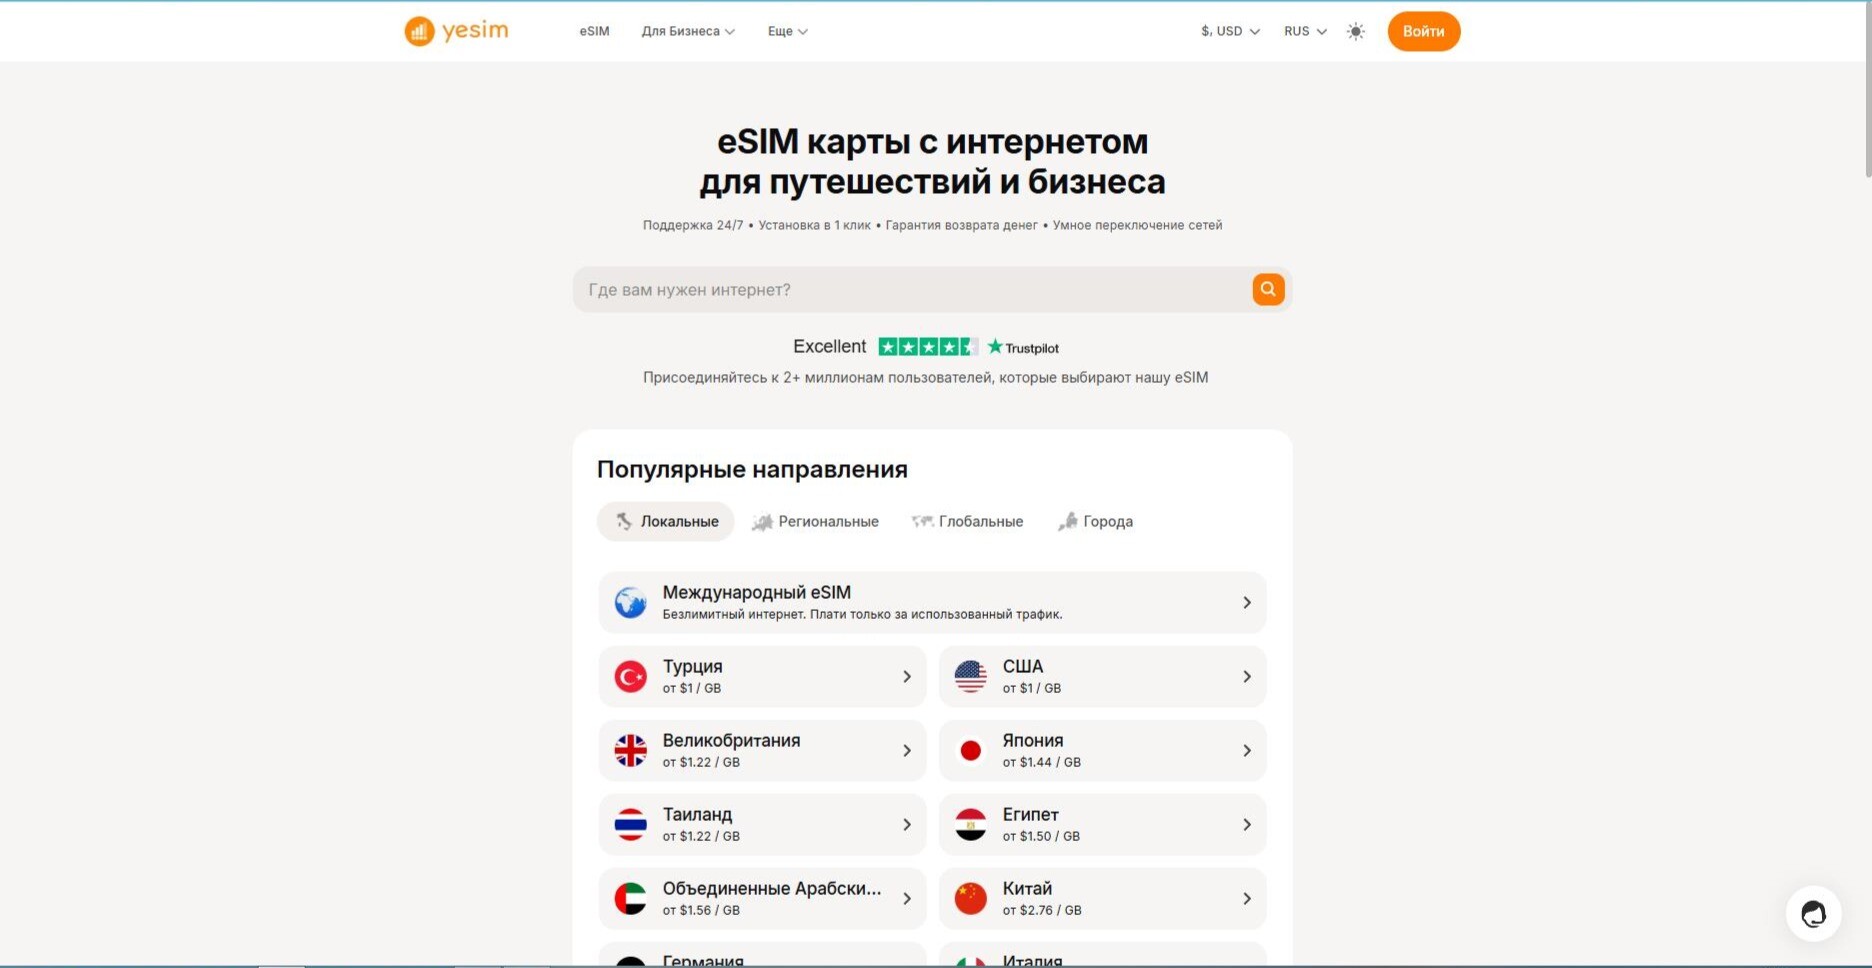The height and width of the screenshot is (968, 1872).
Task: Click the Trustpilot logo
Action: point(1023,347)
